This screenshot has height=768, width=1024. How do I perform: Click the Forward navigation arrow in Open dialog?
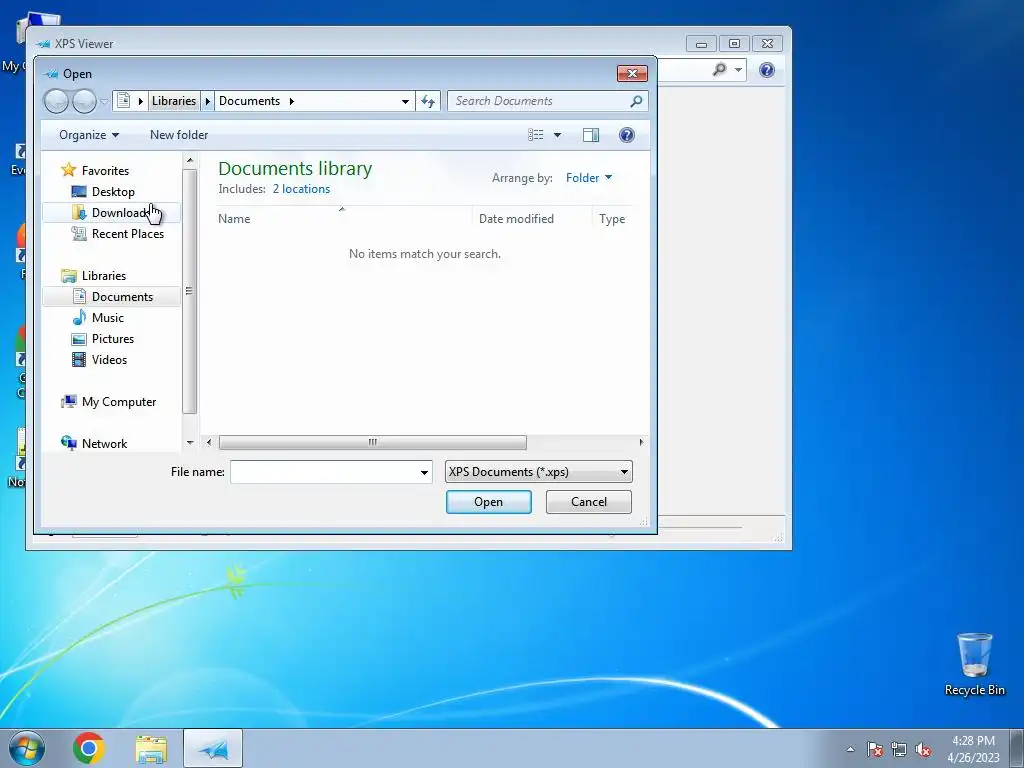(x=84, y=101)
